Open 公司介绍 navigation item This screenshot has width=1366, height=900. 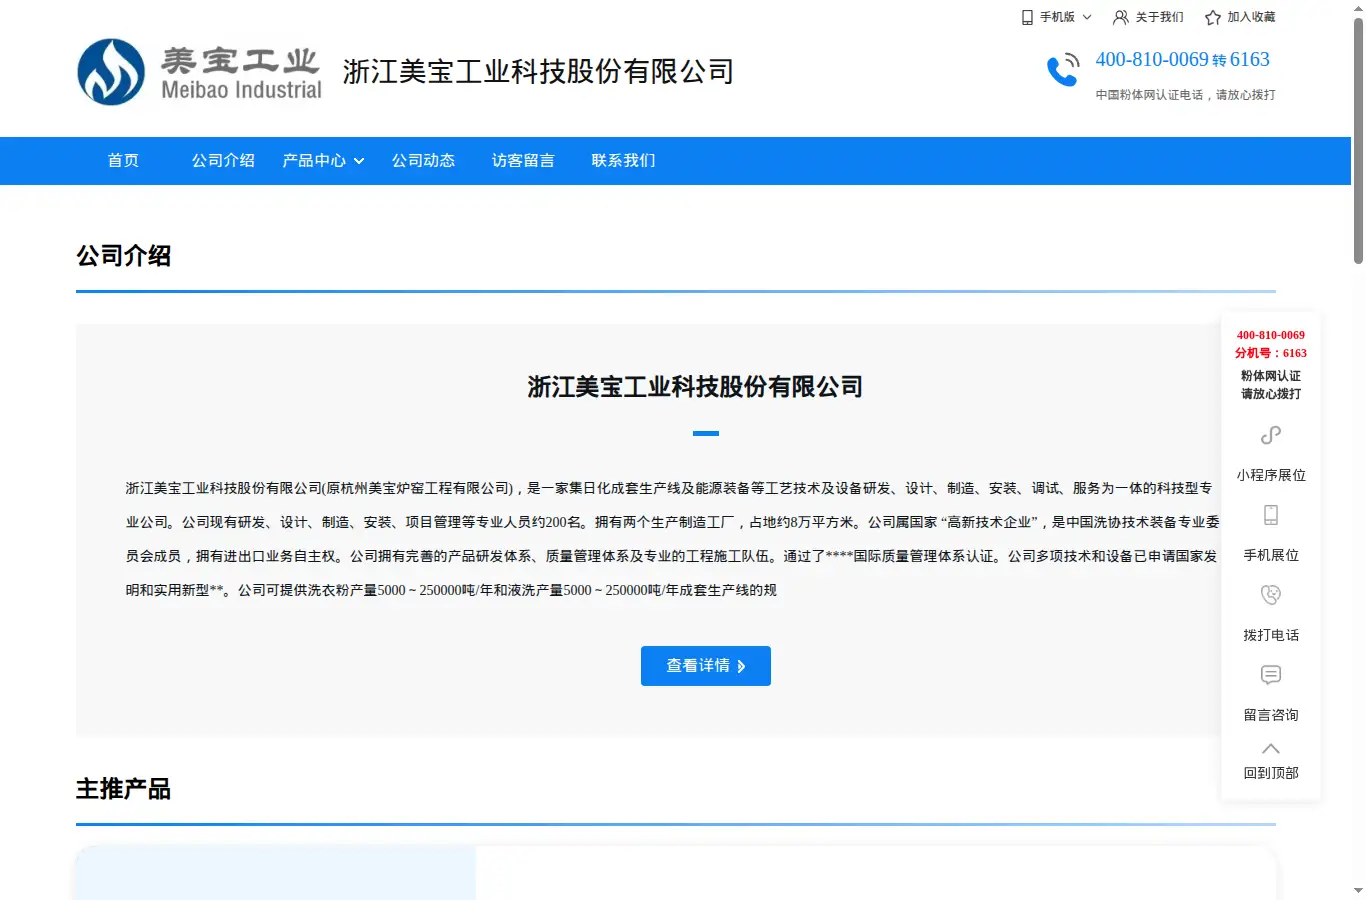coord(223,160)
